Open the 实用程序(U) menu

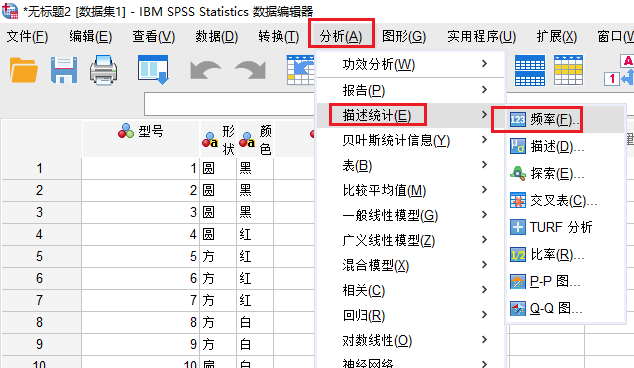pyautogui.click(x=481, y=37)
